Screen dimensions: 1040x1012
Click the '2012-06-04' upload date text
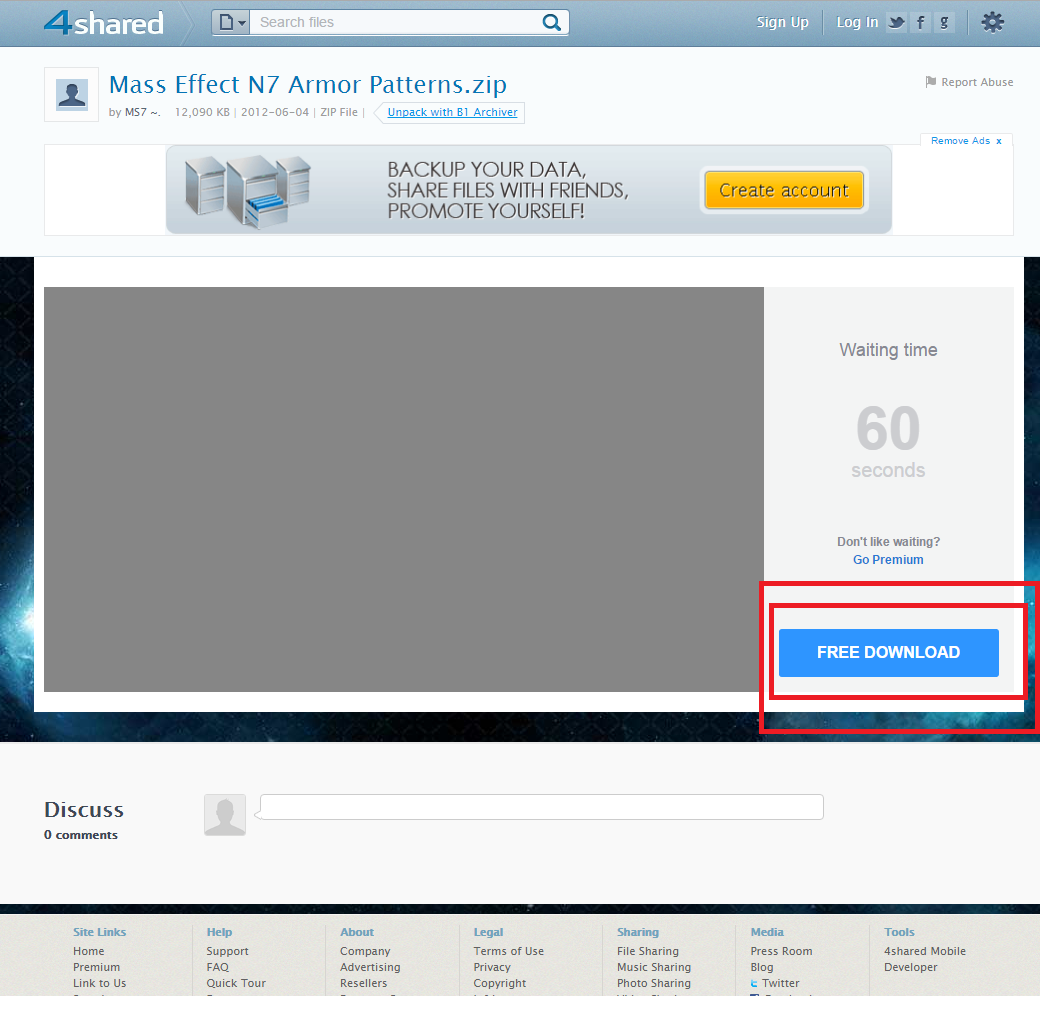[275, 113]
